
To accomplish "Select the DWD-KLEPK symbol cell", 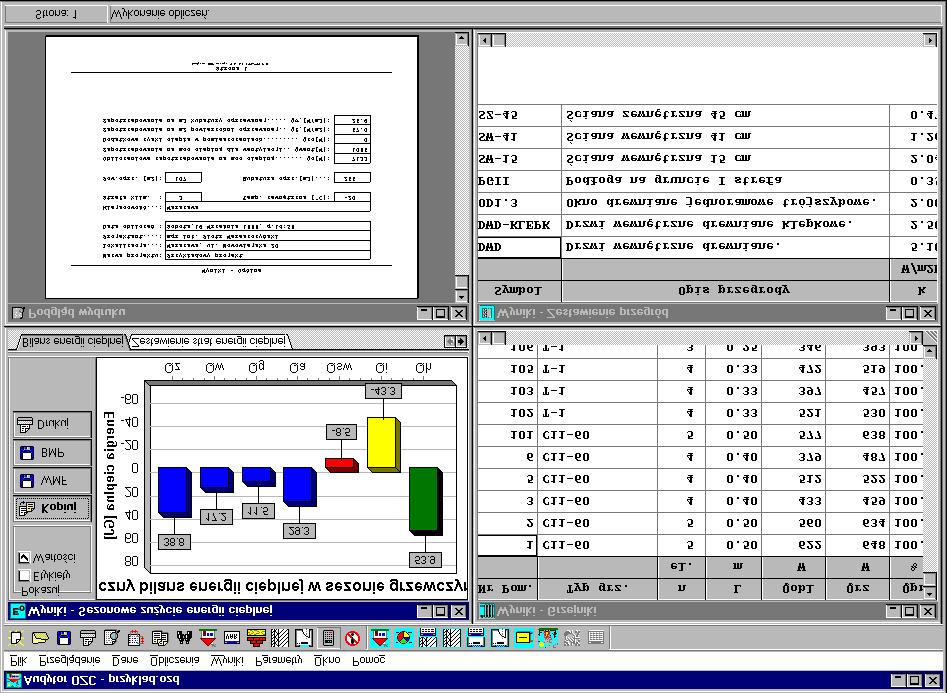I will coord(519,225).
